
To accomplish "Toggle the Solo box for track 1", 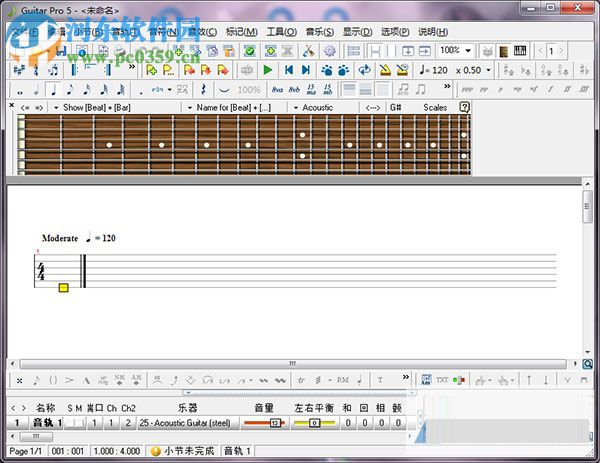I will [69, 423].
